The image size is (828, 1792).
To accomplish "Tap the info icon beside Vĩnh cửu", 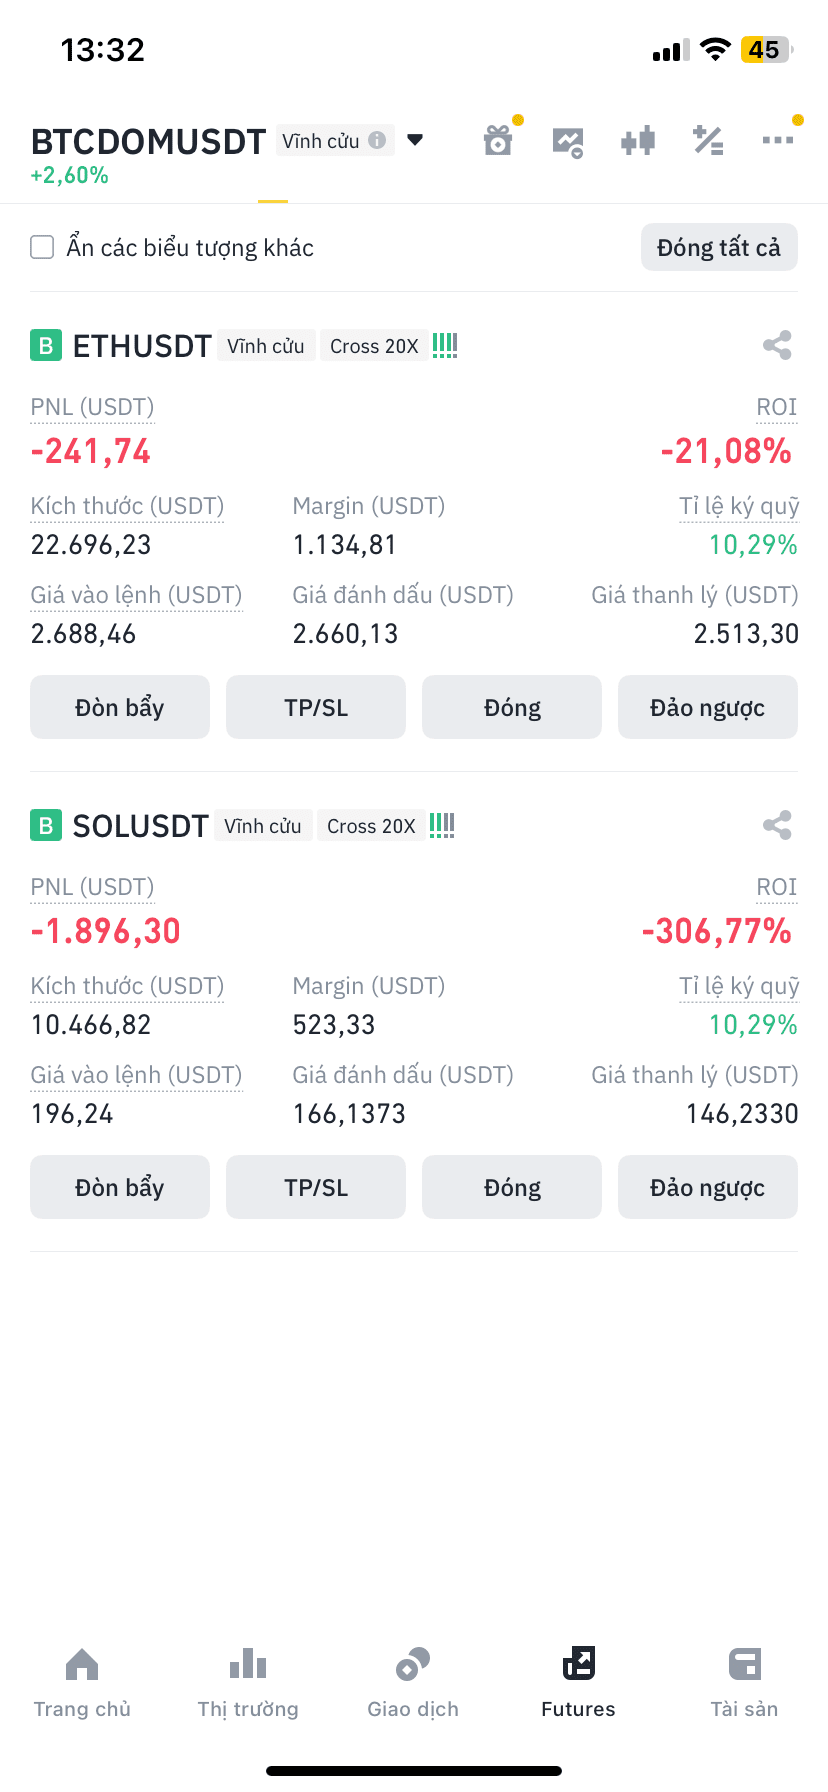I will point(377,140).
